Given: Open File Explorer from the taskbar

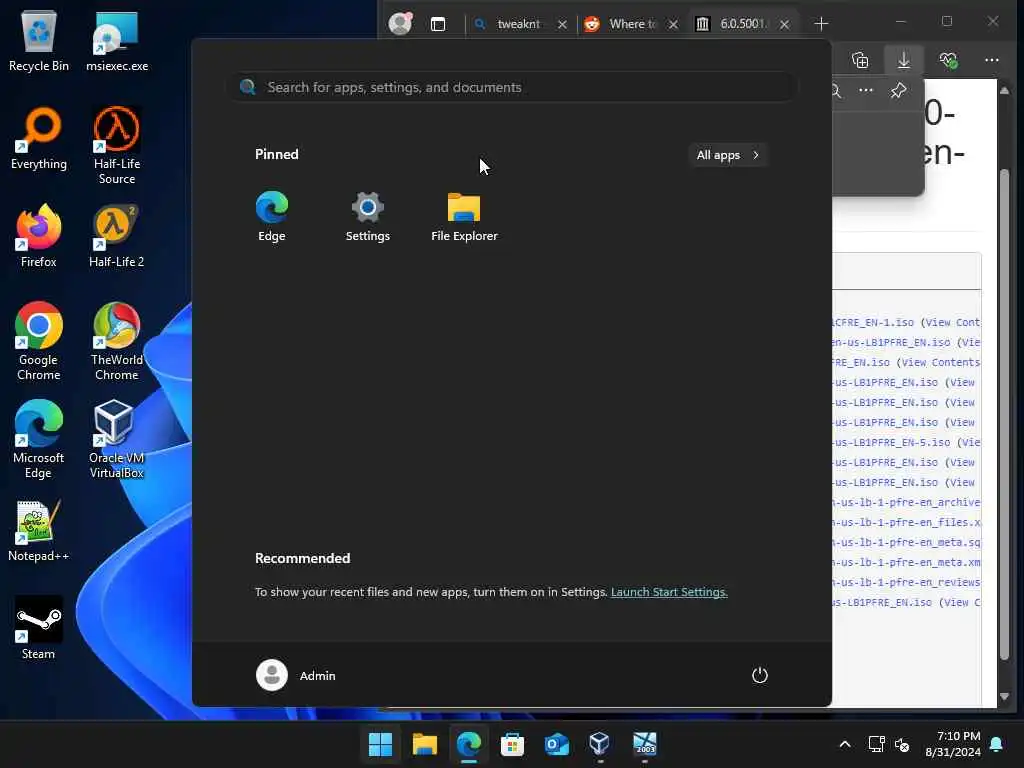Looking at the screenshot, I should coord(424,744).
